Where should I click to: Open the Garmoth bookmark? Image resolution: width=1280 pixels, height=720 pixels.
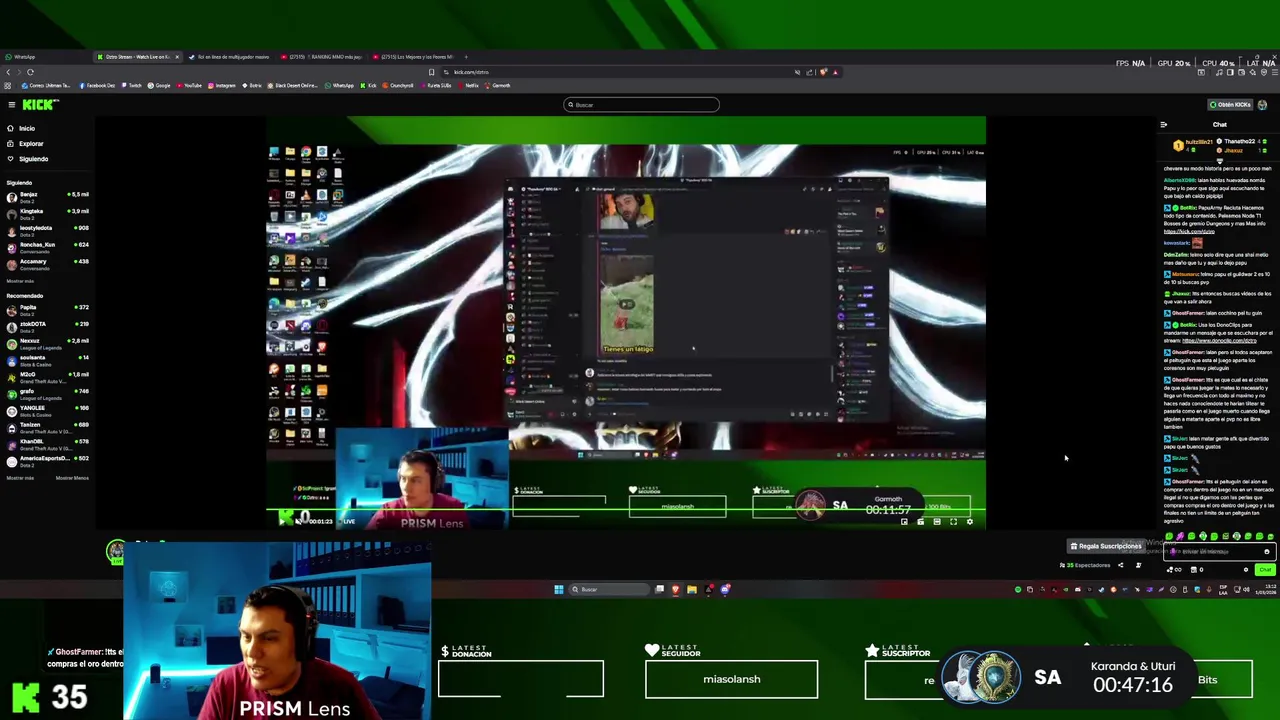(498, 85)
